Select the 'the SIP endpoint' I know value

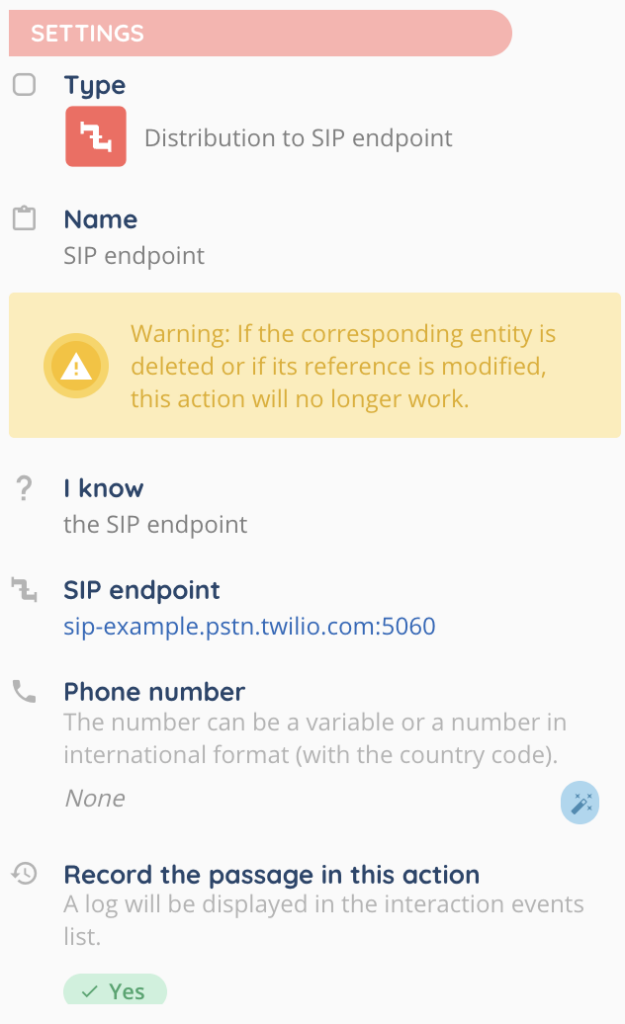155,524
